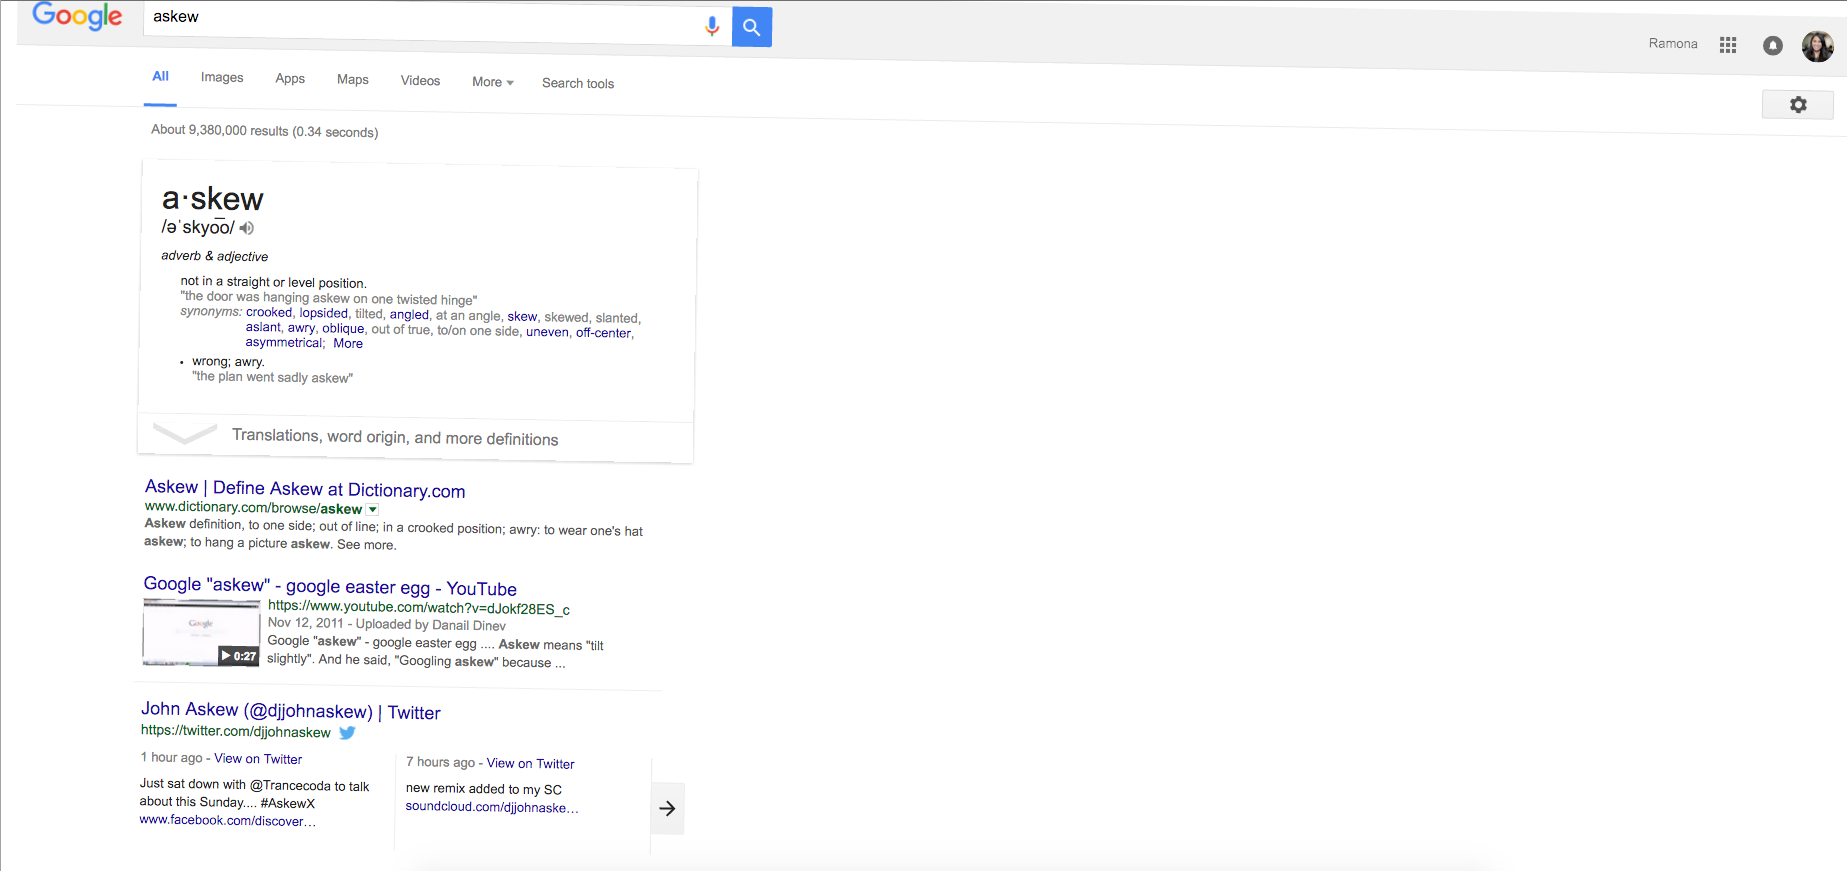The image size is (1847, 871).
Task: Click the synonym link uneven
Action: [547, 332]
